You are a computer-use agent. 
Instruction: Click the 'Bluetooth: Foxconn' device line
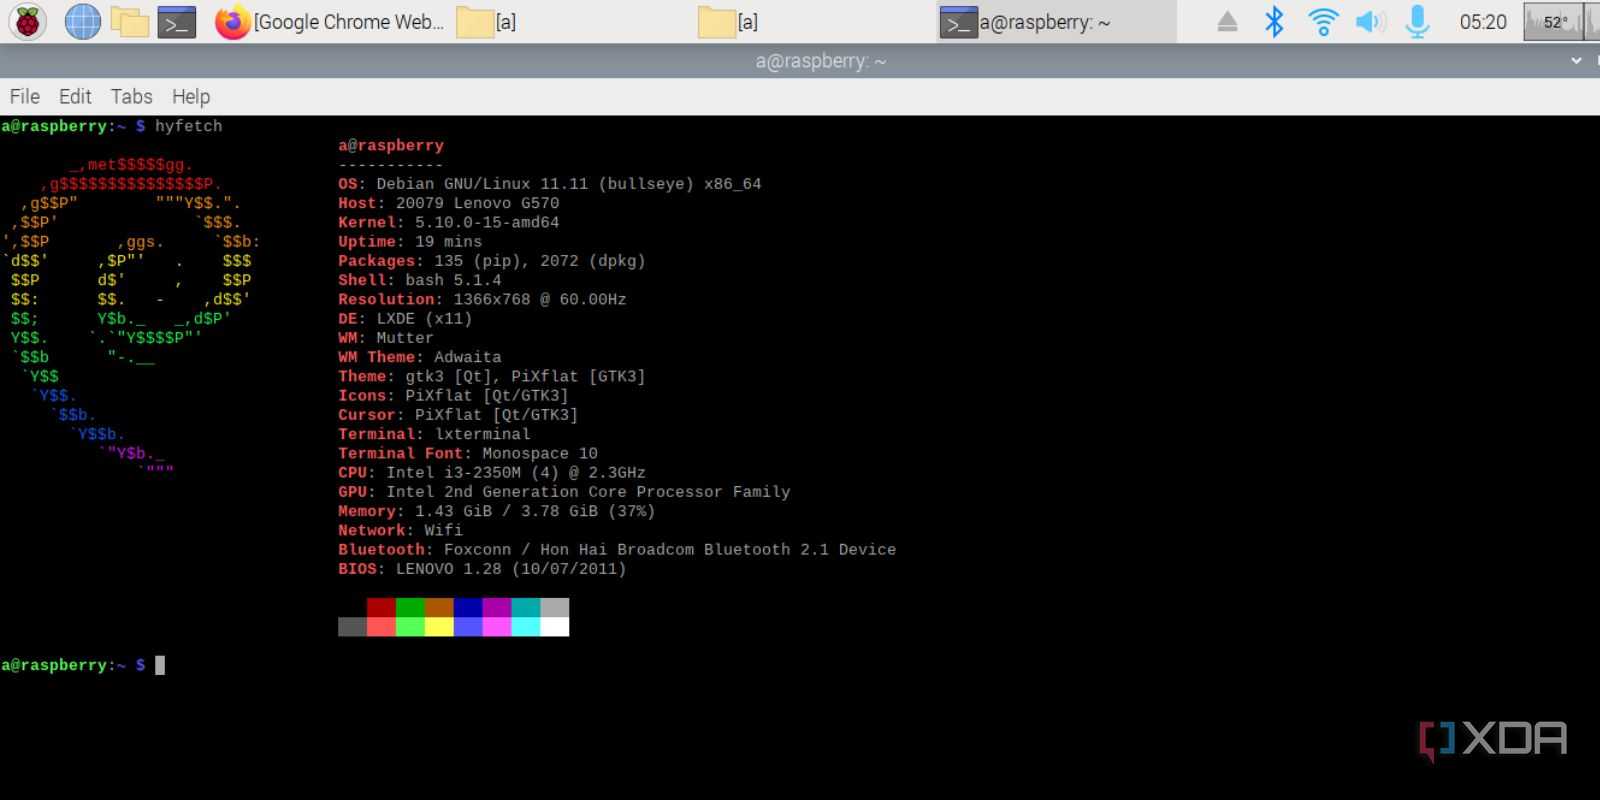click(x=617, y=549)
